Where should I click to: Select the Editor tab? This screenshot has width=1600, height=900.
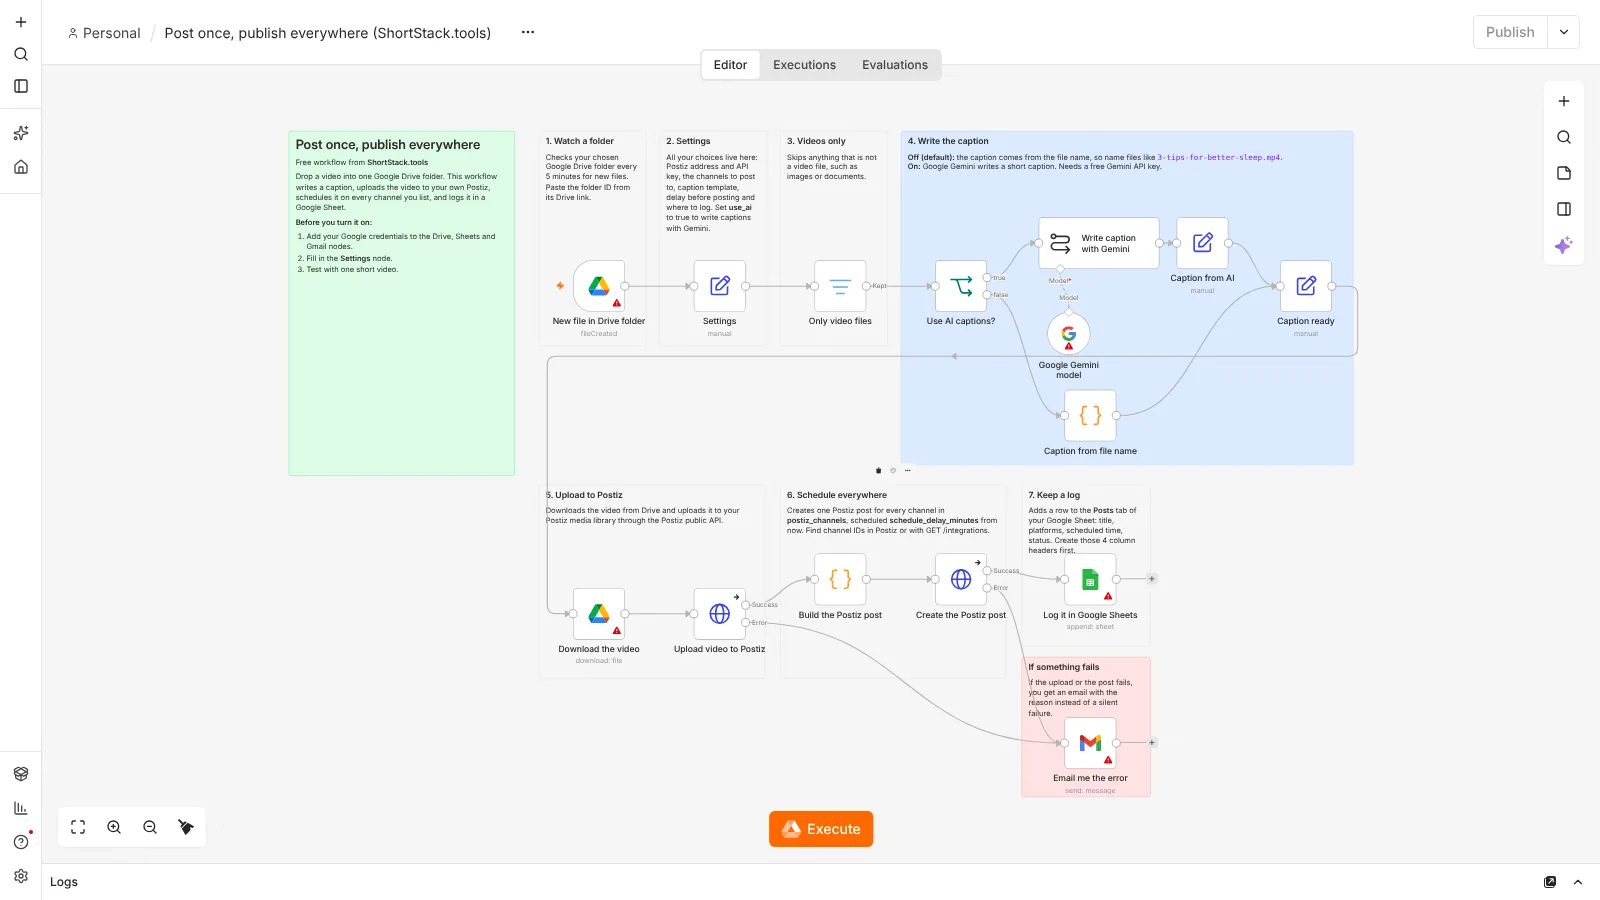[730, 65]
